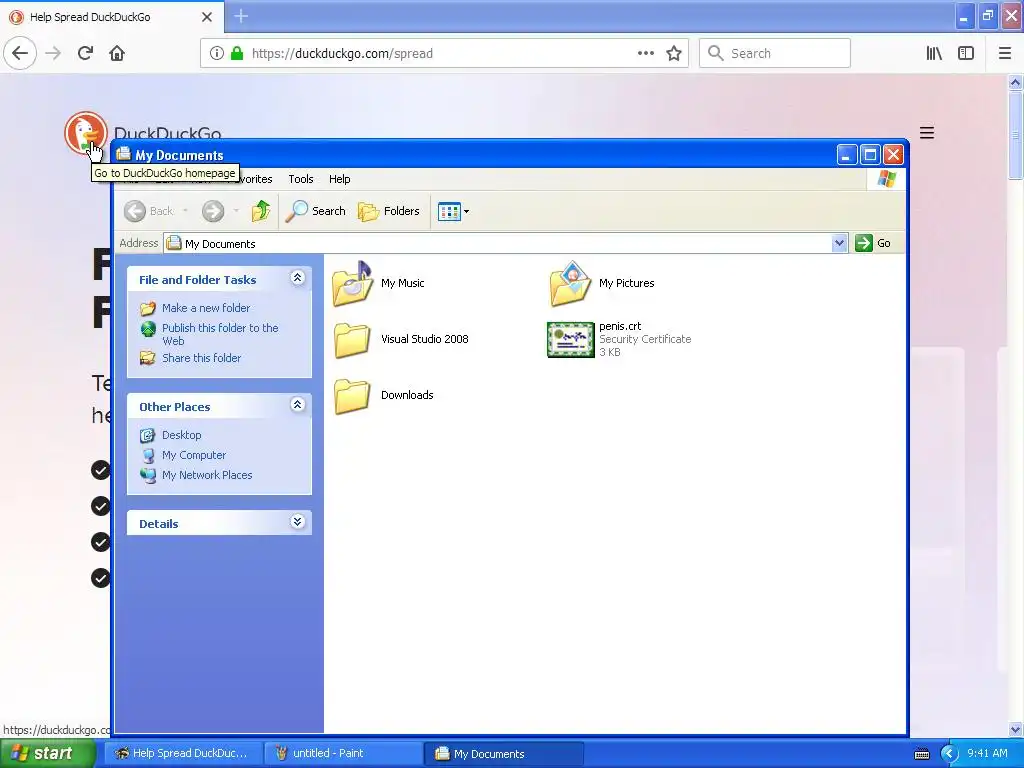Select the Downloads folder icon
This screenshot has height=768, width=1024.
tap(352, 396)
